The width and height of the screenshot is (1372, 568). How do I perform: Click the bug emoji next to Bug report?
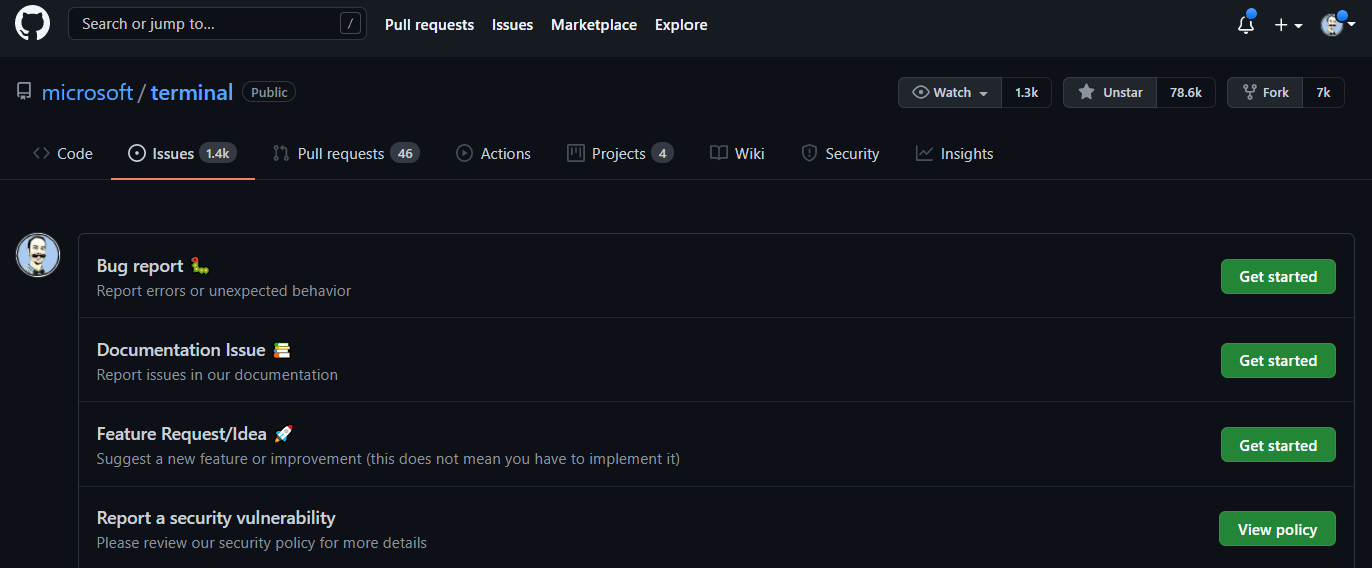201,266
